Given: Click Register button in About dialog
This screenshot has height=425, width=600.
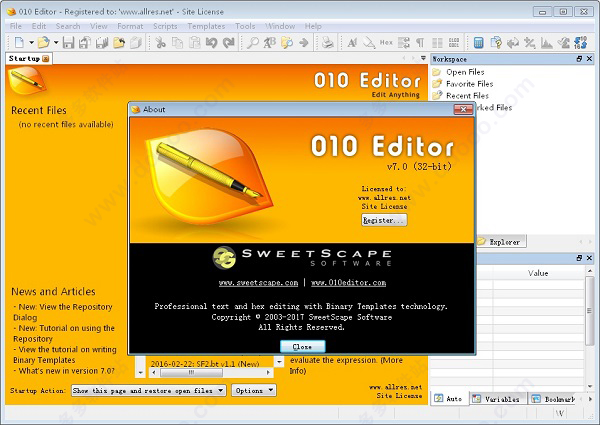Looking at the screenshot, I should point(384,220).
